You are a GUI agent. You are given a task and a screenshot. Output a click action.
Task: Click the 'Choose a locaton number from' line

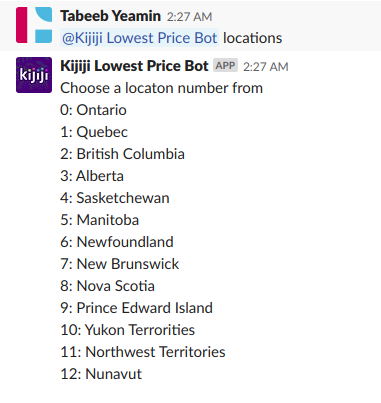(x=161, y=88)
